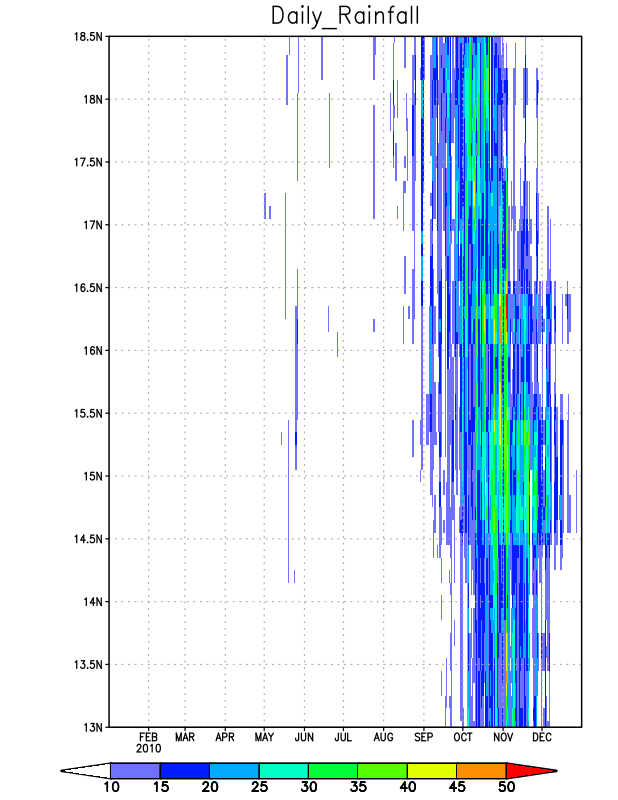Select the yellow 40-45 colorbar swatch
Screen dimensions: 618x800
[432, 770]
